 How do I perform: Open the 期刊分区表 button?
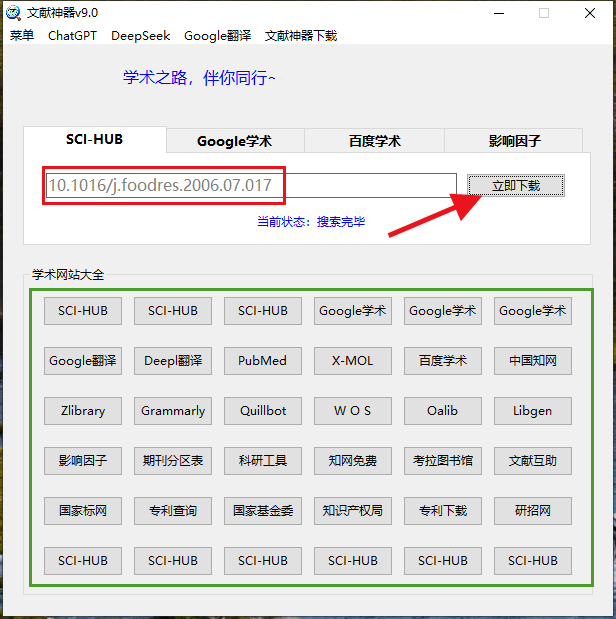pyautogui.click(x=173, y=461)
